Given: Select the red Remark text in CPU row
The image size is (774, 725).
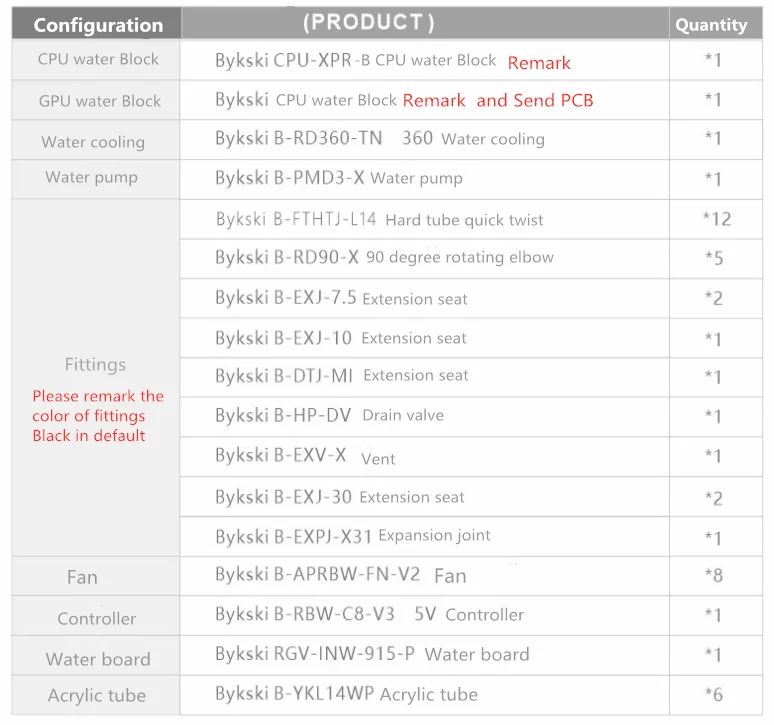Looking at the screenshot, I should click(539, 63).
